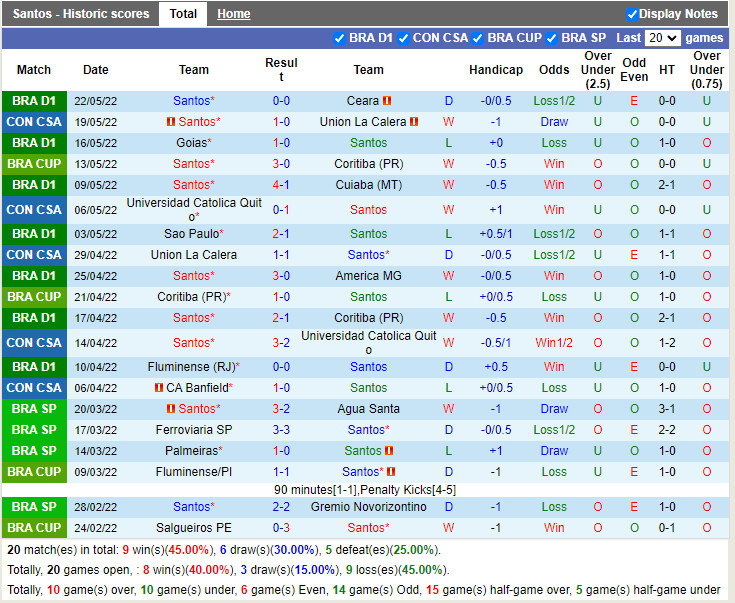Disable the BRA CUP filter checkbox
735x603 pixels.
click(478, 38)
